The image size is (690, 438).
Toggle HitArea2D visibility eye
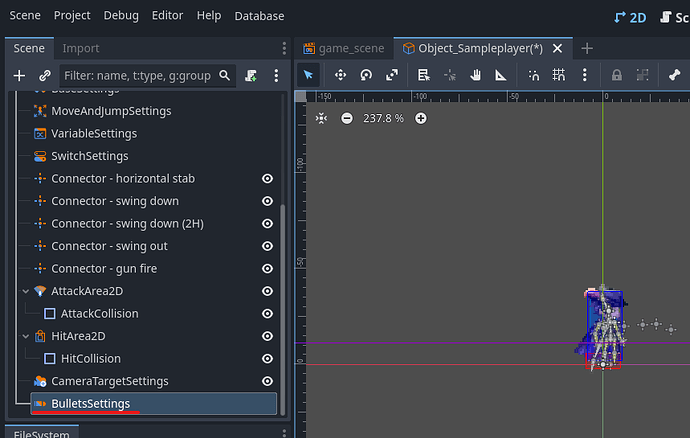[x=268, y=336]
